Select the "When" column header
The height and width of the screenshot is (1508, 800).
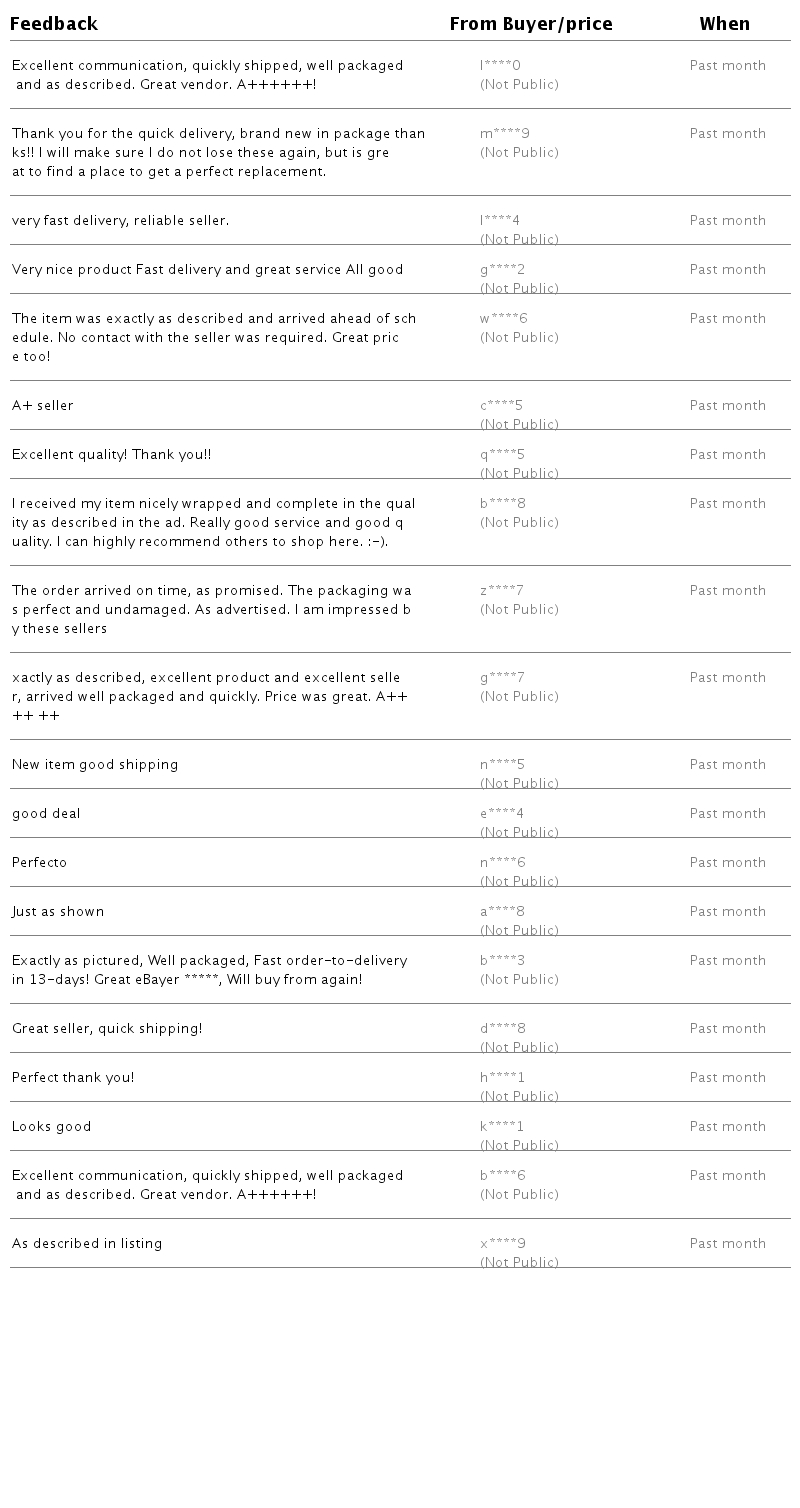[x=724, y=24]
